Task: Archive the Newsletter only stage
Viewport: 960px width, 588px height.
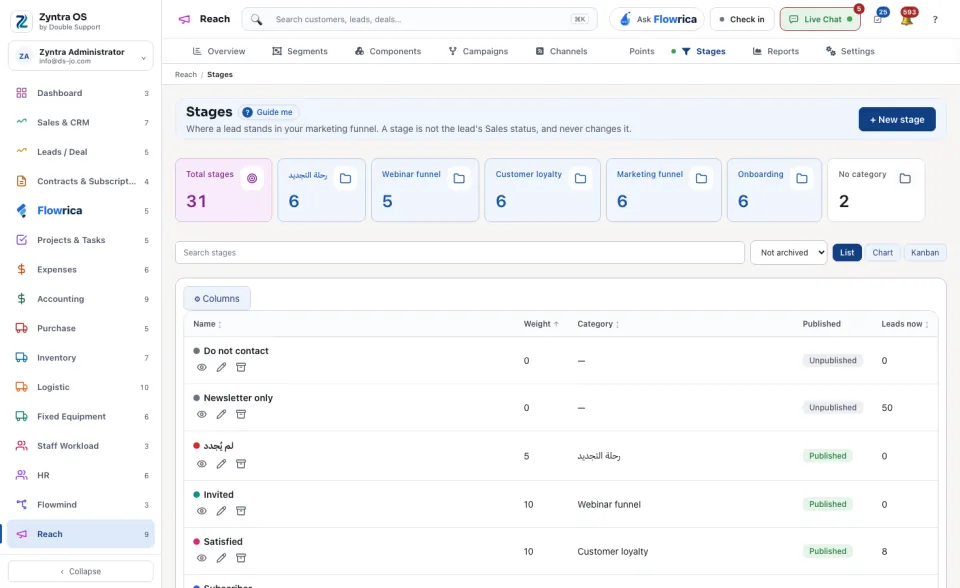Action: click(241, 414)
